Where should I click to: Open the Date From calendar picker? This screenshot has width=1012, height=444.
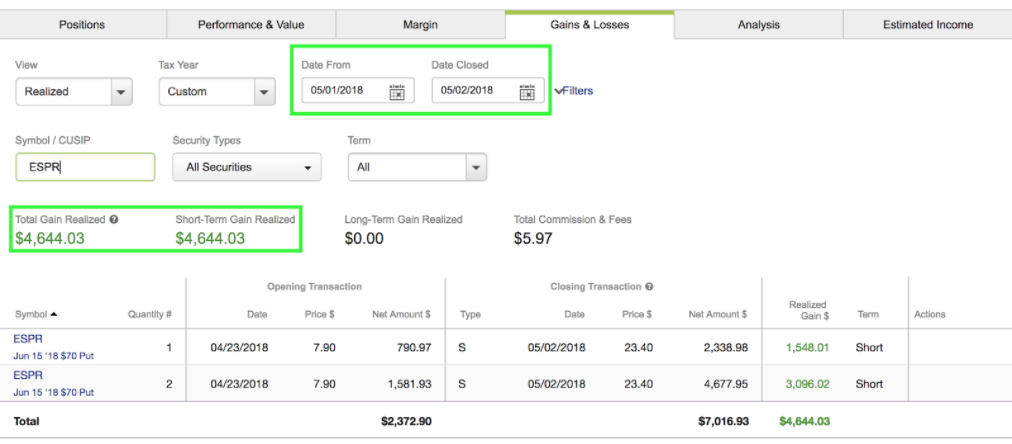[396, 92]
